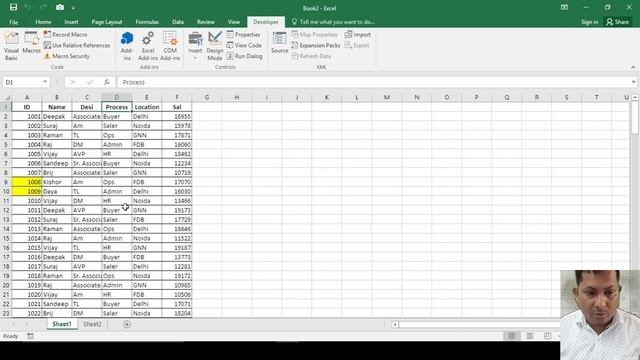
Task: Click the vertical scrollbar up arrow
Action: pos(635,97)
